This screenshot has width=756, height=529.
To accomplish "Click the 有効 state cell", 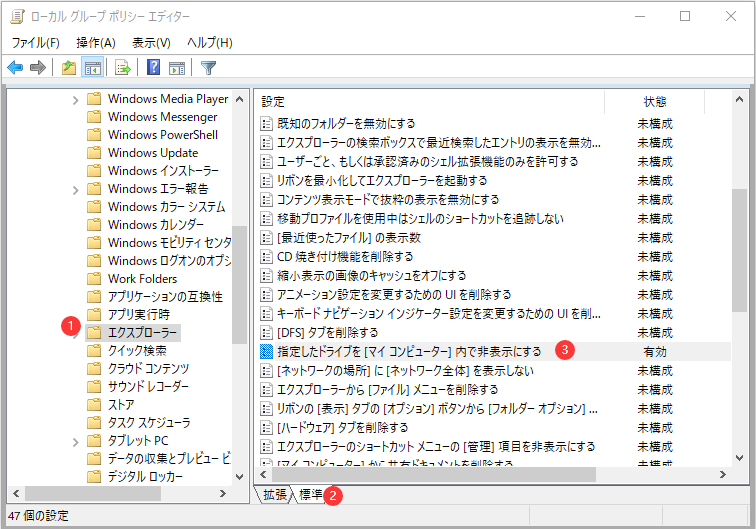I will coord(655,352).
